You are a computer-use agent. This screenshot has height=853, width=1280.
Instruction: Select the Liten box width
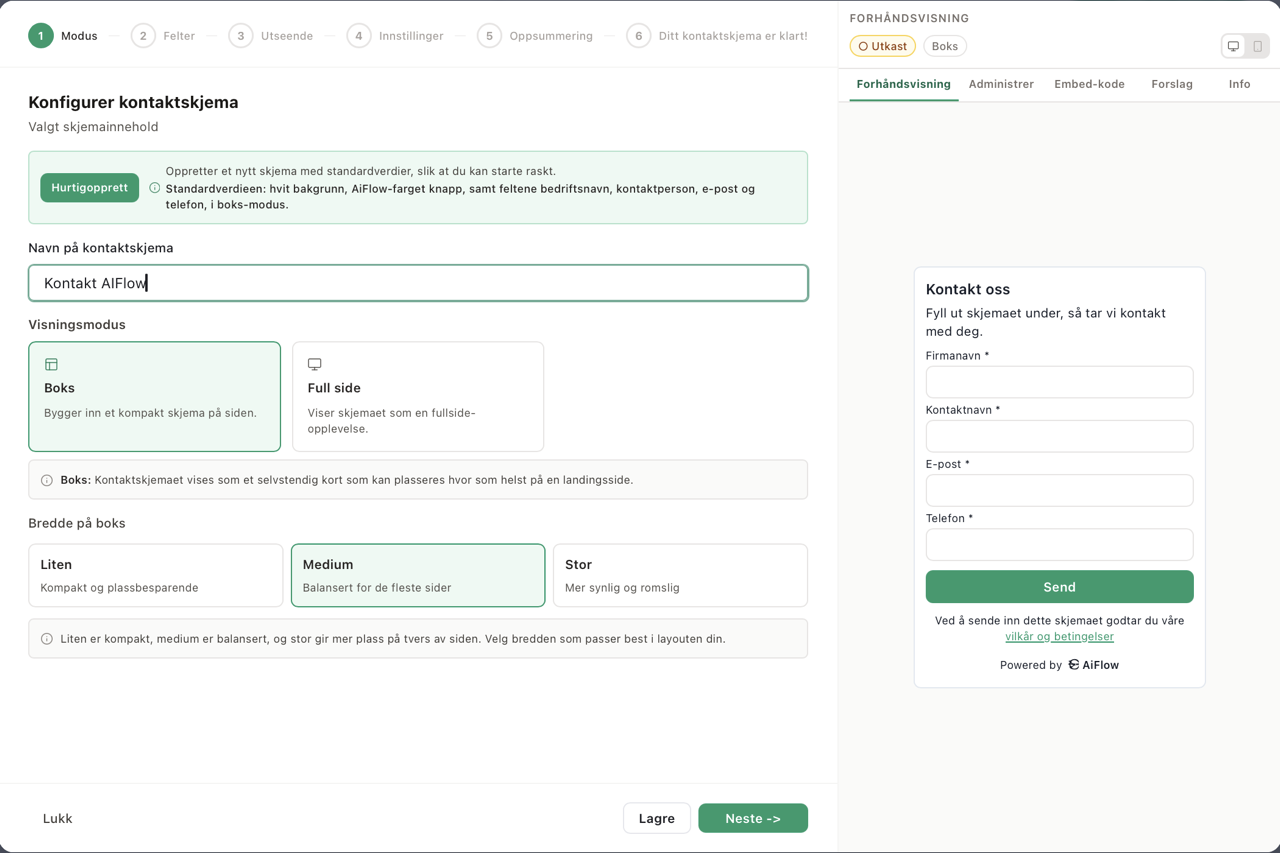pyautogui.click(x=155, y=575)
